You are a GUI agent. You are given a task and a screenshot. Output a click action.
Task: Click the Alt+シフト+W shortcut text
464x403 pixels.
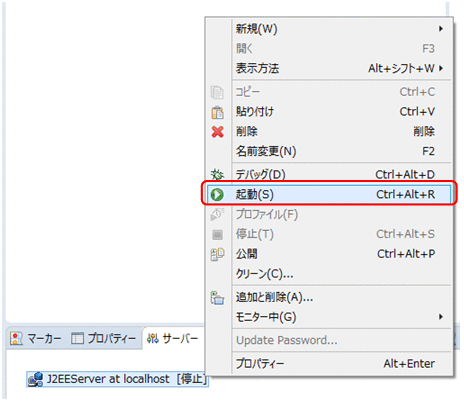tap(402, 68)
